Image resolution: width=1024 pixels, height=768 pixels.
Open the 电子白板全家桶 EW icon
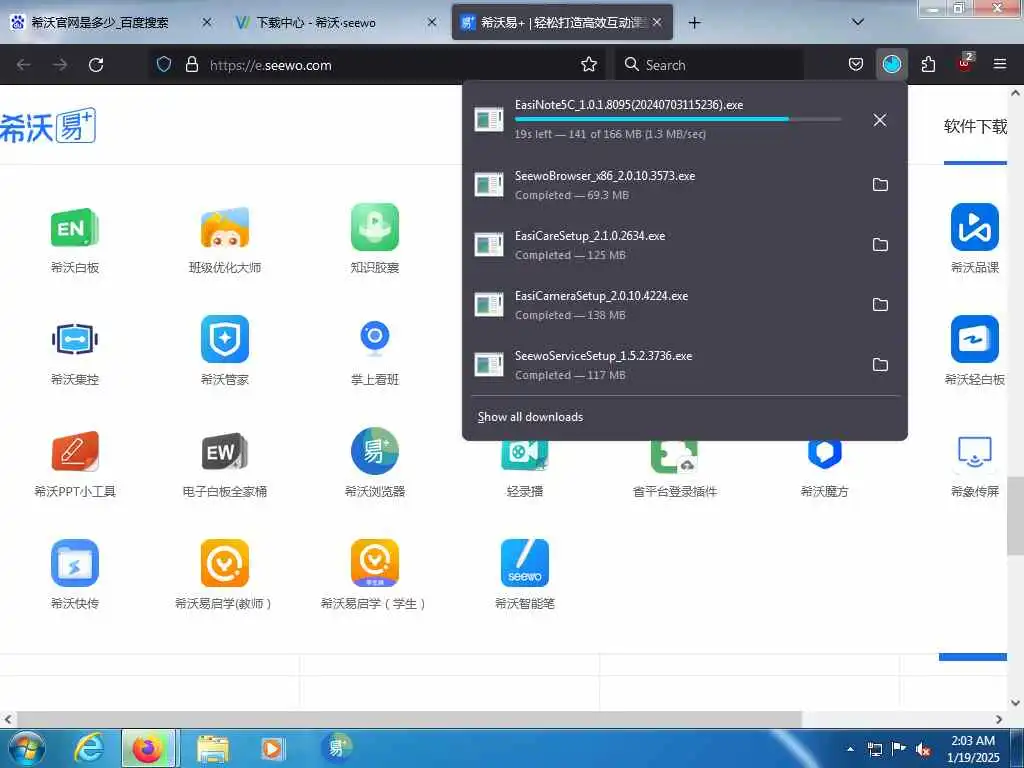[225, 451]
